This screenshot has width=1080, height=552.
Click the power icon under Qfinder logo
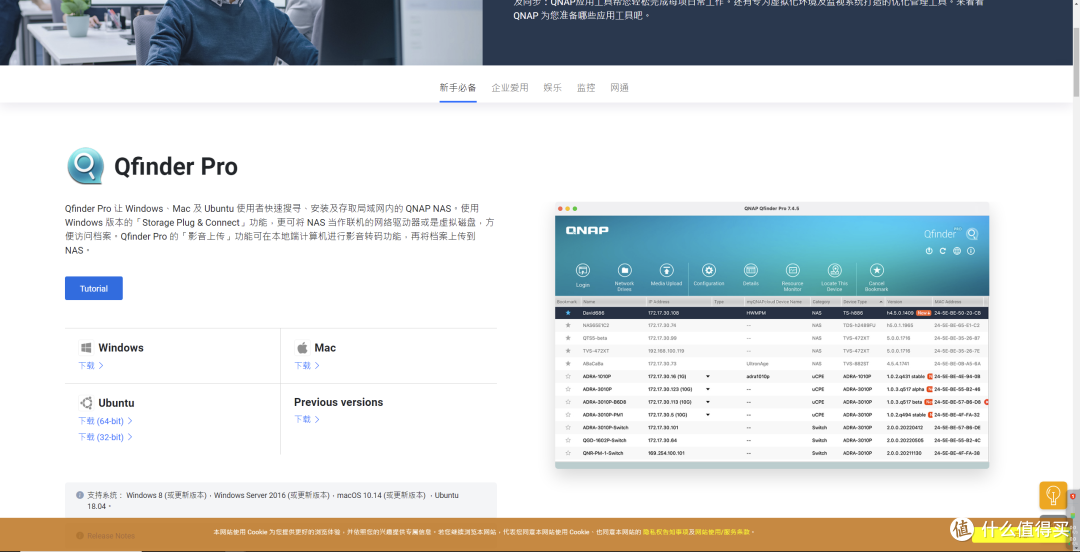[x=928, y=251]
